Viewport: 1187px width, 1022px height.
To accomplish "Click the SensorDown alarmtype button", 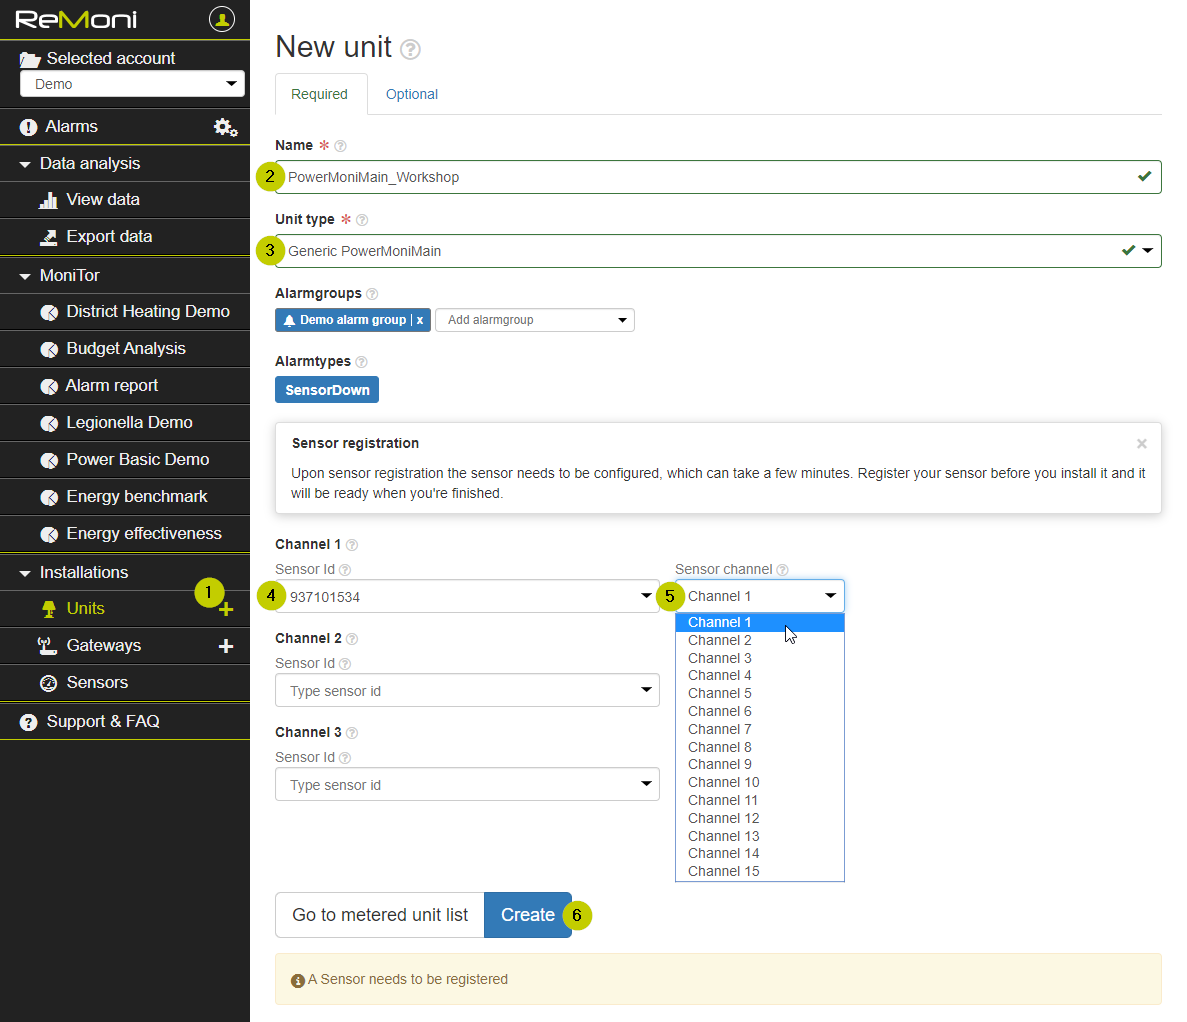I will point(327,390).
